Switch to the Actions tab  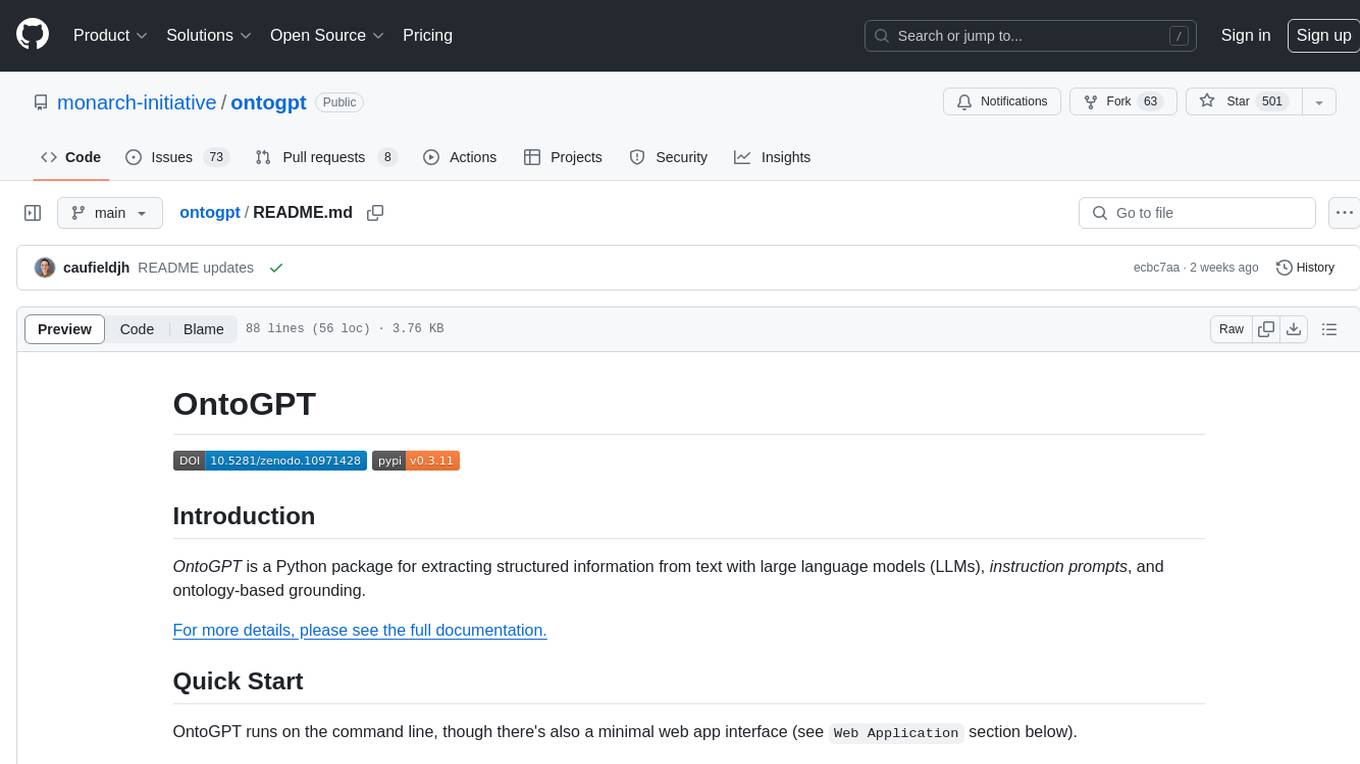pos(460,157)
